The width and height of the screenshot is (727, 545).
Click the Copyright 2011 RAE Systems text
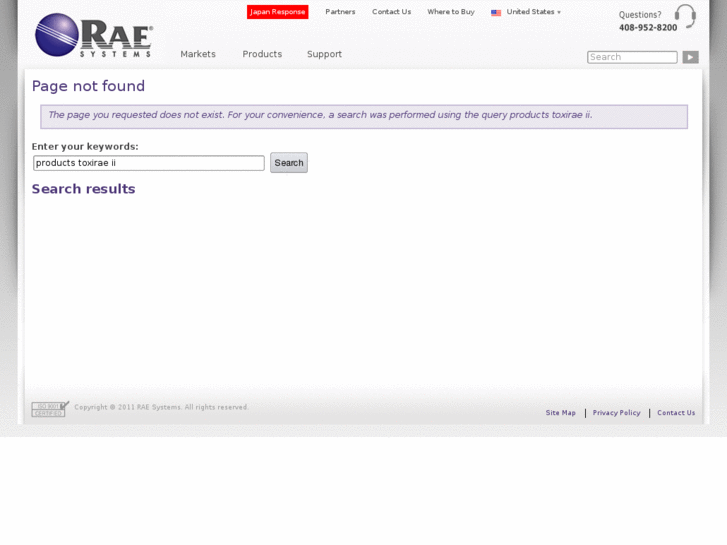click(161, 407)
